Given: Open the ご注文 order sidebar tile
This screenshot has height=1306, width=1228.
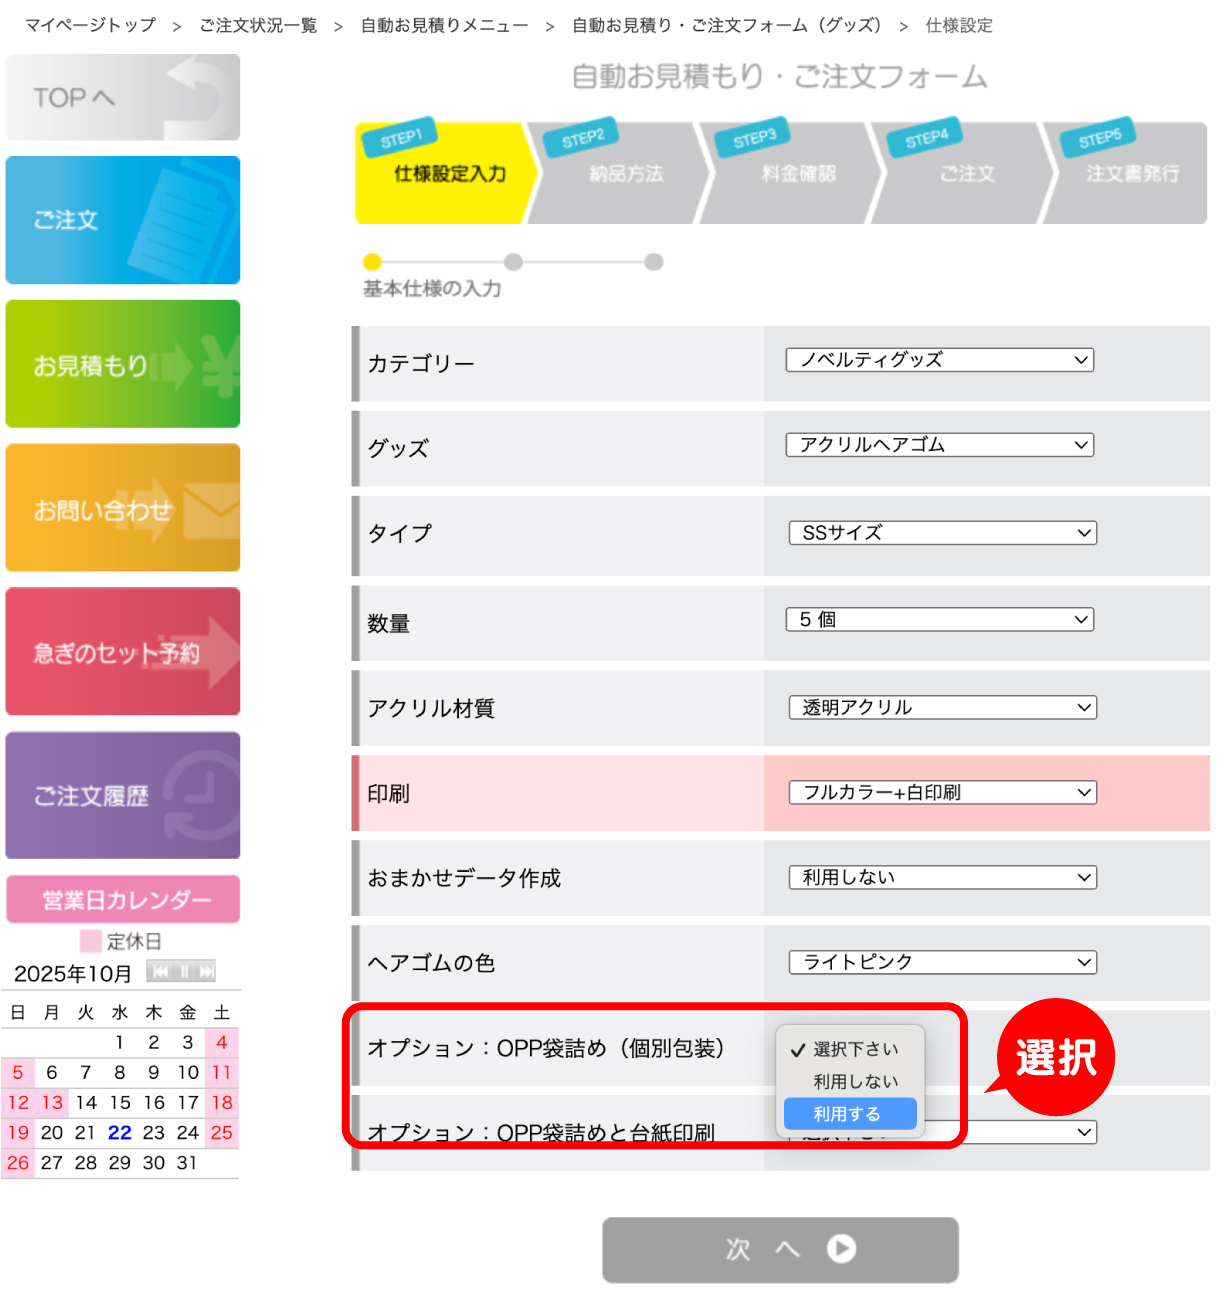Looking at the screenshot, I should (x=123, y=220).
